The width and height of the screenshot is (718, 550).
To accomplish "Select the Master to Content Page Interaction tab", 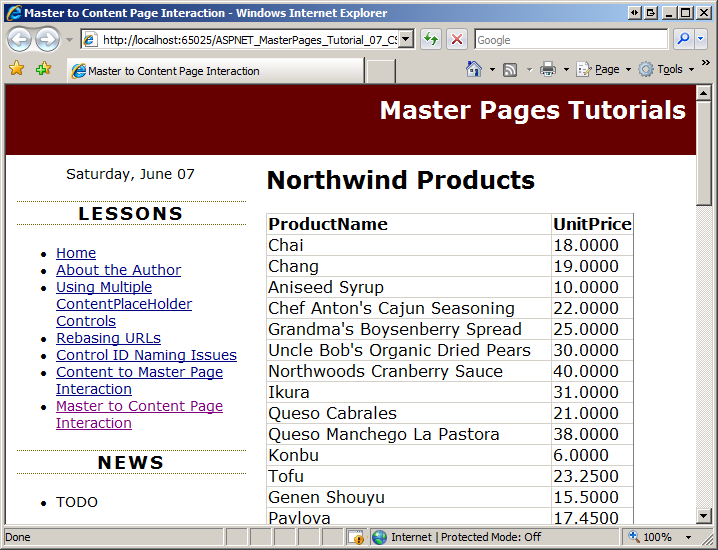I will pos(216,71).
